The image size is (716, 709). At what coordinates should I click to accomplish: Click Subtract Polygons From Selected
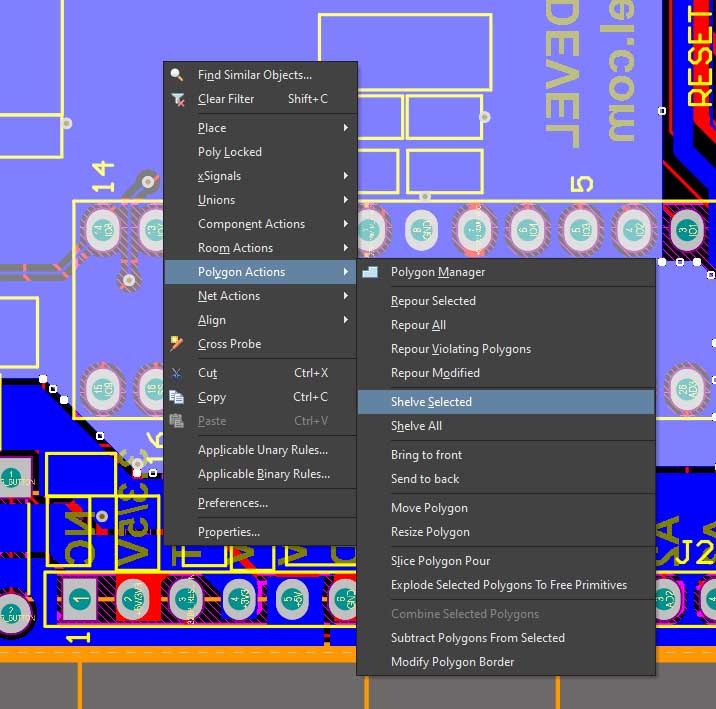[477, 638]
